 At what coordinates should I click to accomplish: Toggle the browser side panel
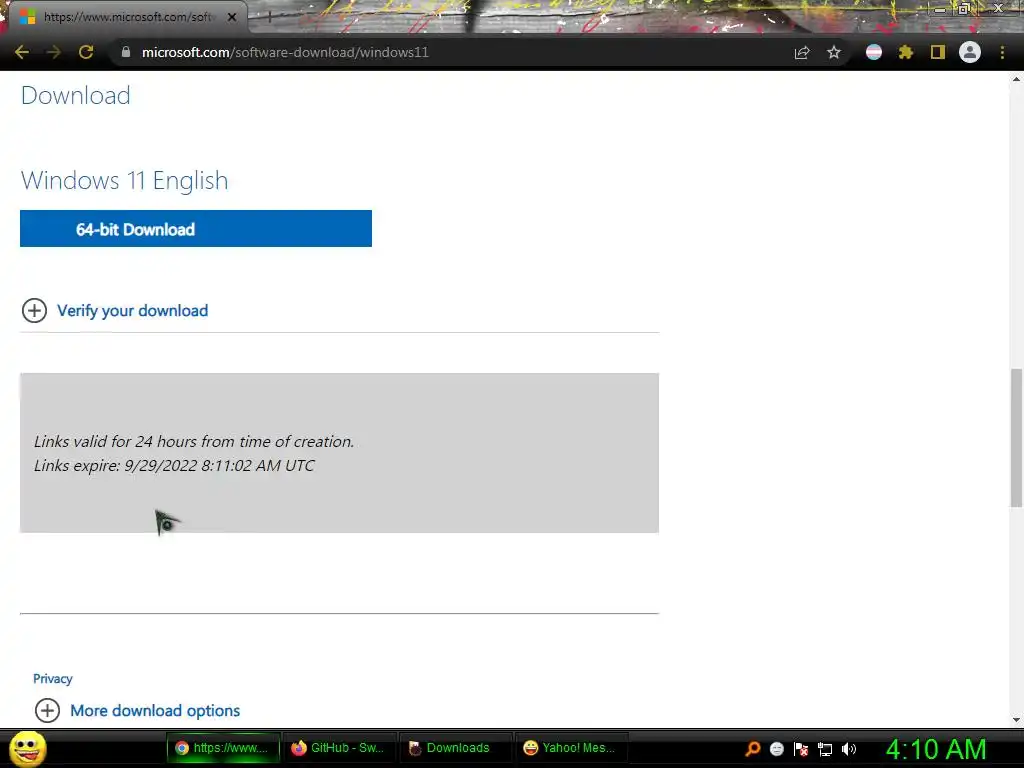938,52
